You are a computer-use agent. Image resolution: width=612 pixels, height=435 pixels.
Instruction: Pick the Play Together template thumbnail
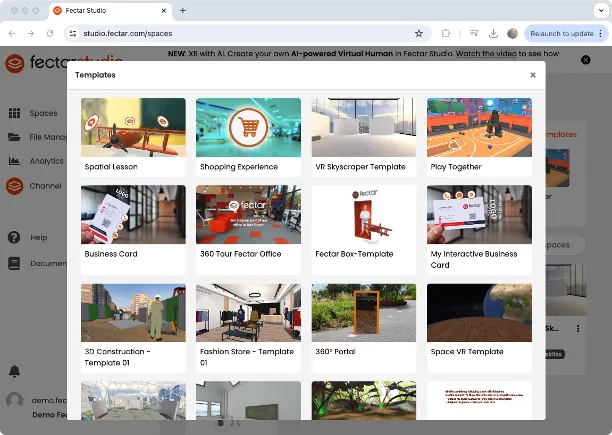479,128
